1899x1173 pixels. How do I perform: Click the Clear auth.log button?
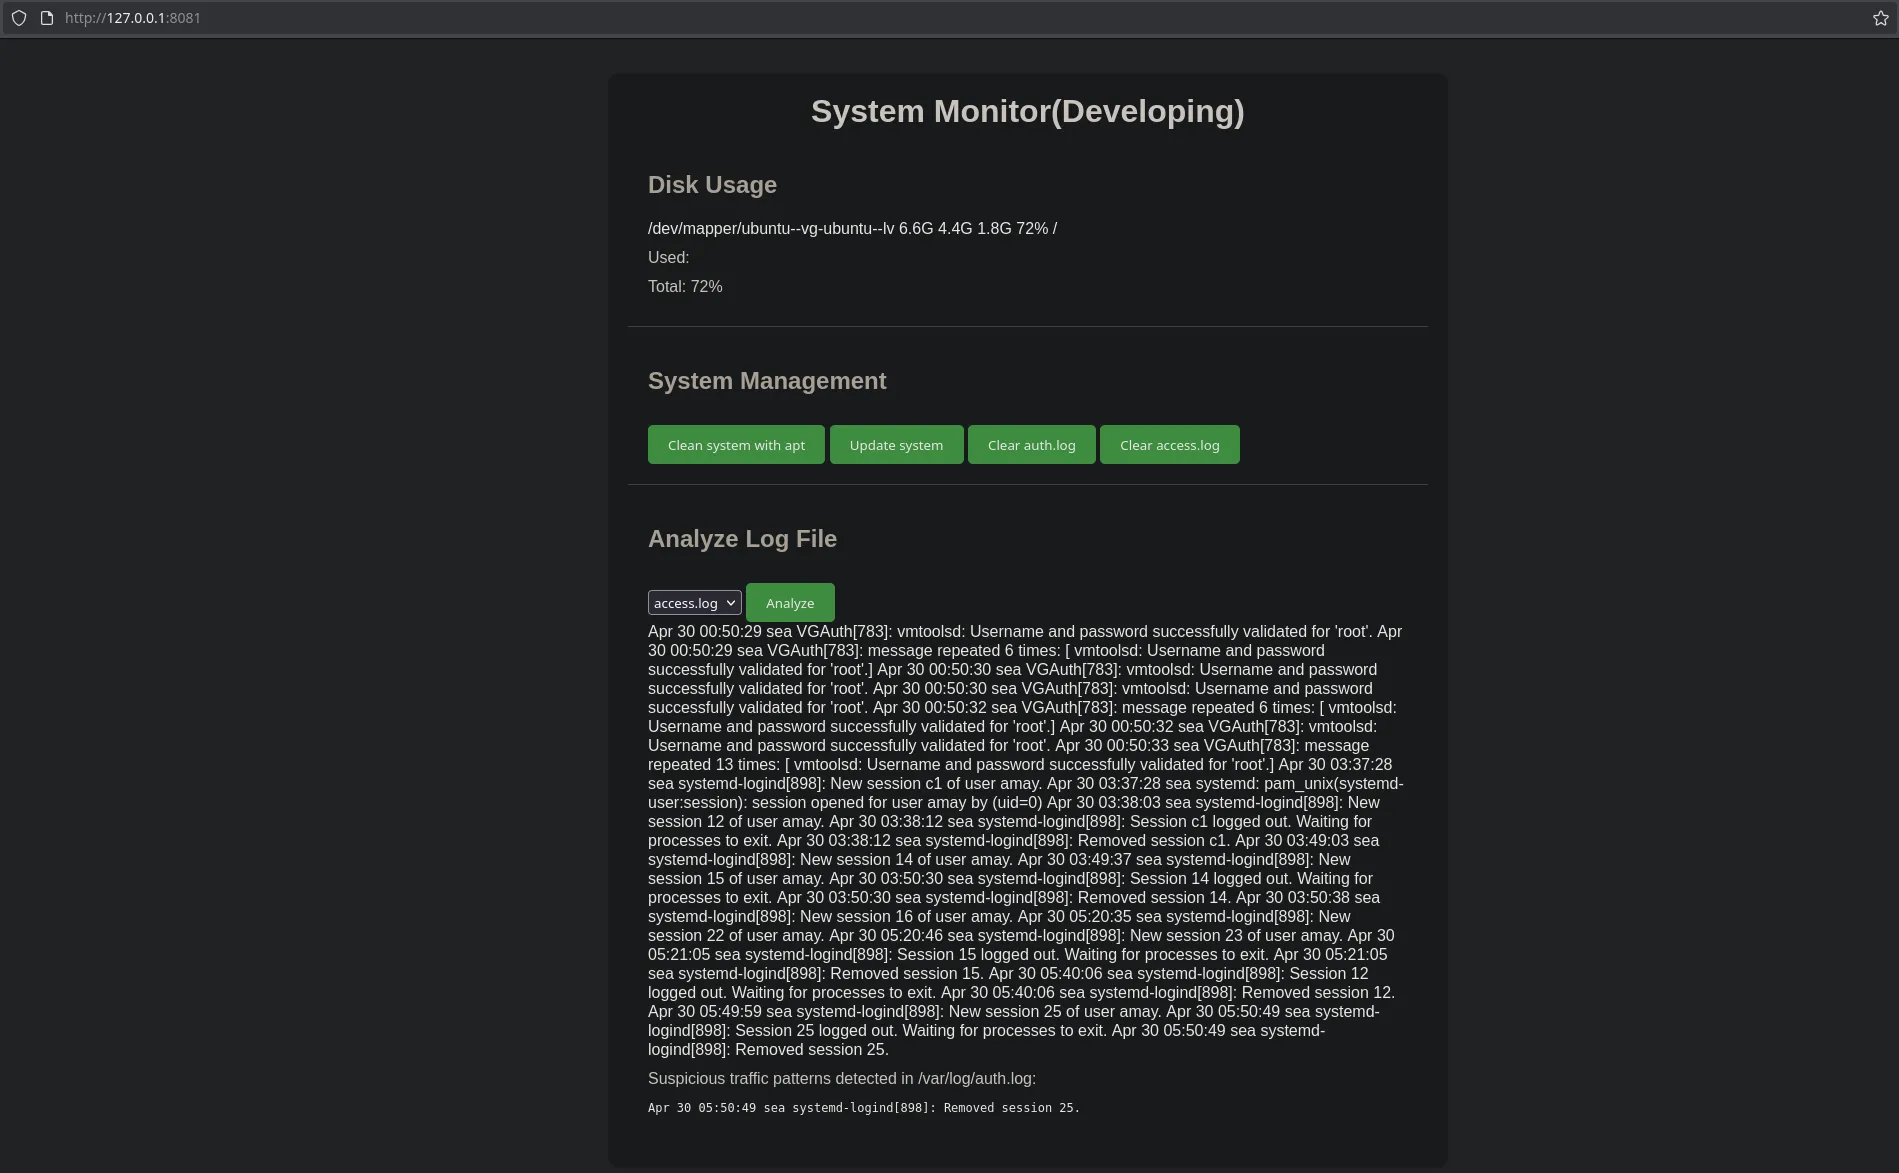pos(1031,445)
